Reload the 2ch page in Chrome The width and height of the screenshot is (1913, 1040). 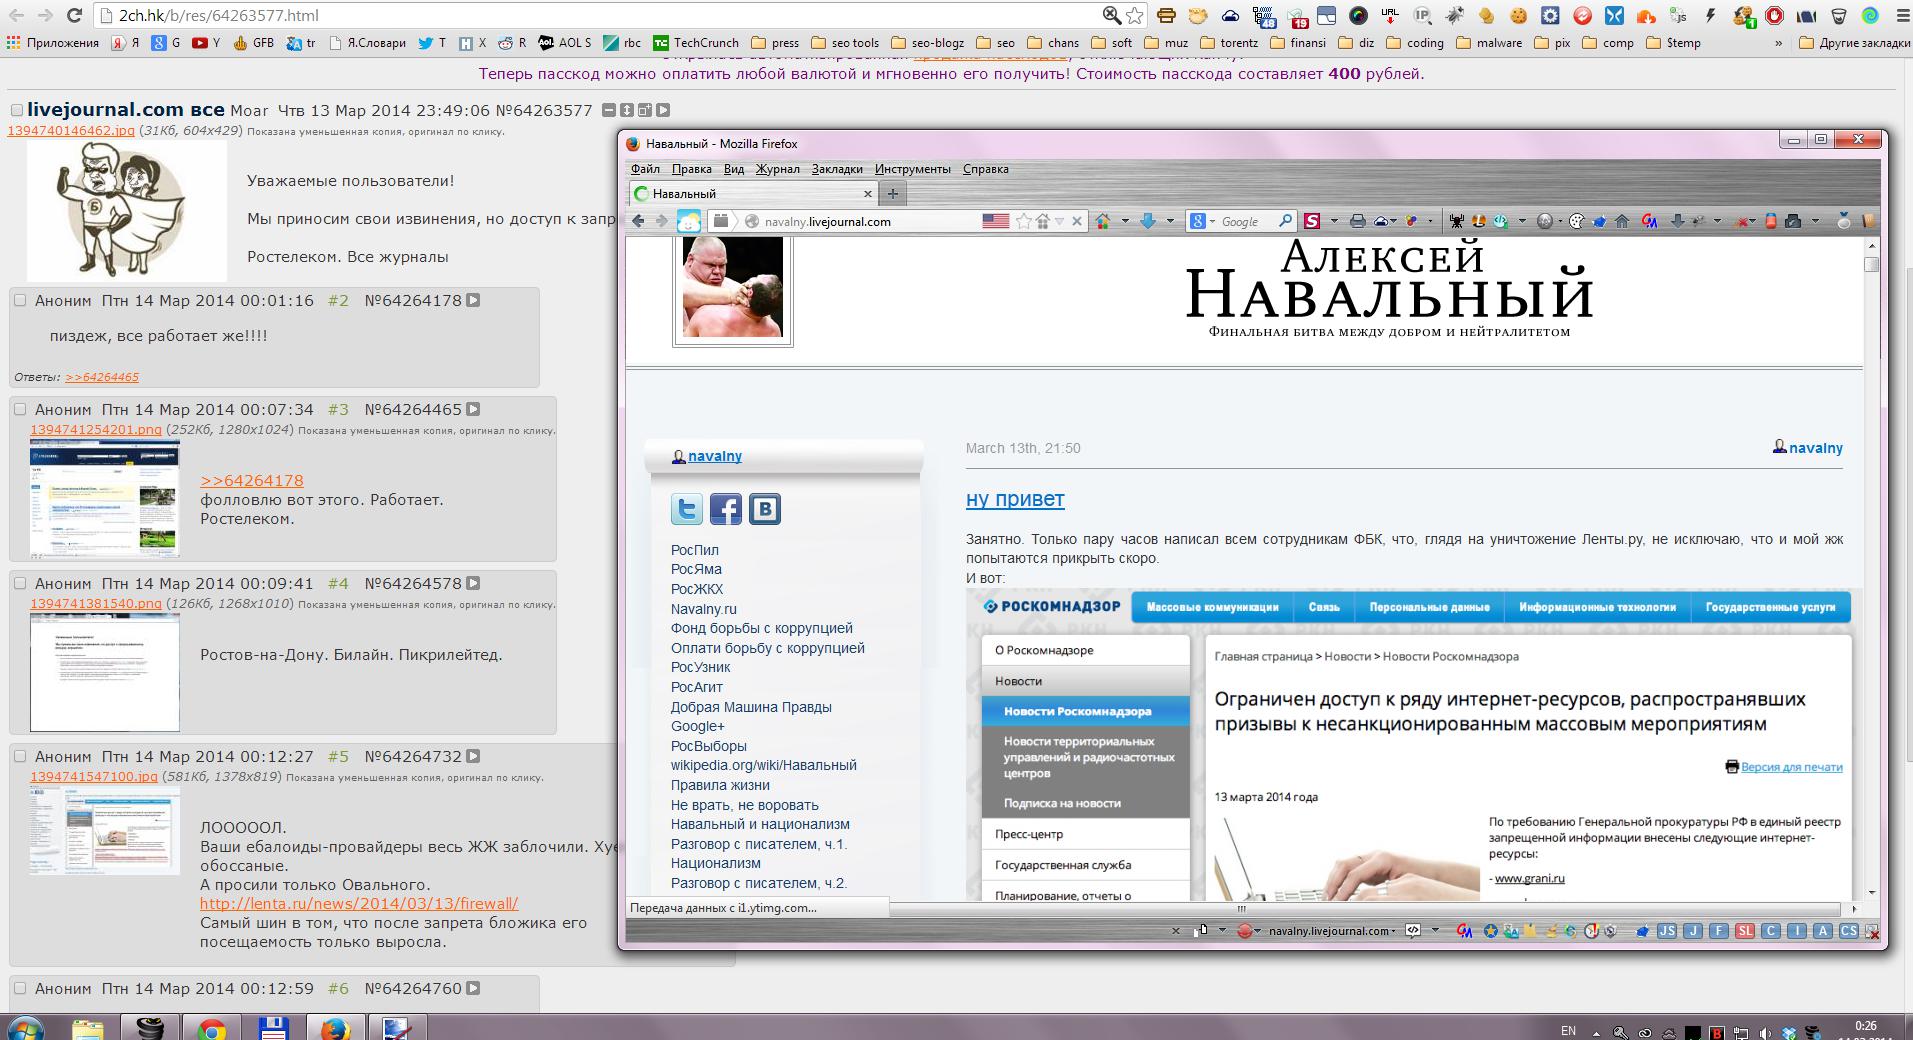(74, 15)
